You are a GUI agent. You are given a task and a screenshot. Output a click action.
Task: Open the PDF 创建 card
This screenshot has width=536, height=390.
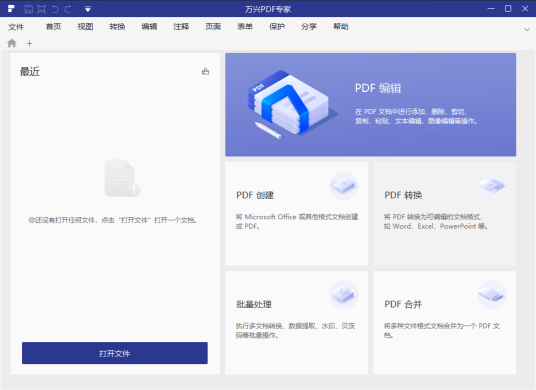[x=296, y=214]
